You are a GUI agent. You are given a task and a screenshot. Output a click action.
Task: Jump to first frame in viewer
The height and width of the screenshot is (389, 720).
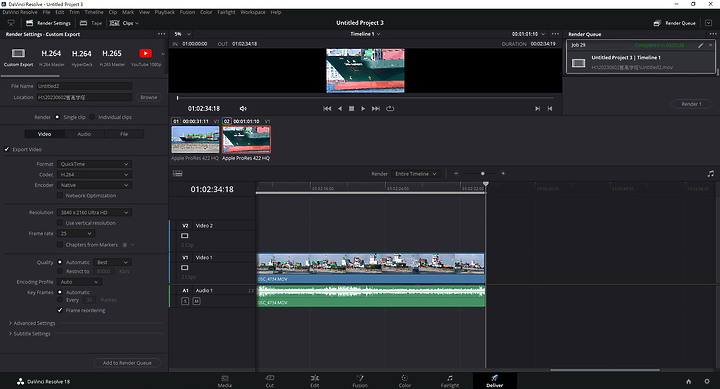[x=327, y=108]
